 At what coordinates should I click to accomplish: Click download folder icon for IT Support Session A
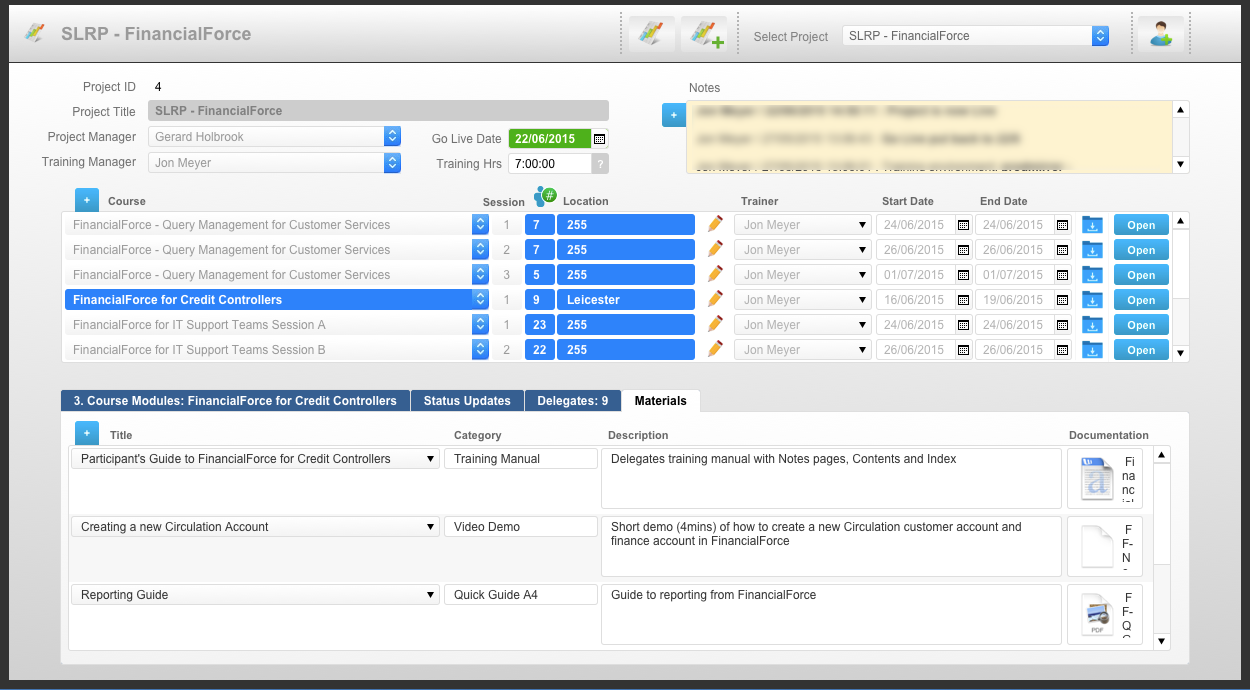click(1092, 325)
